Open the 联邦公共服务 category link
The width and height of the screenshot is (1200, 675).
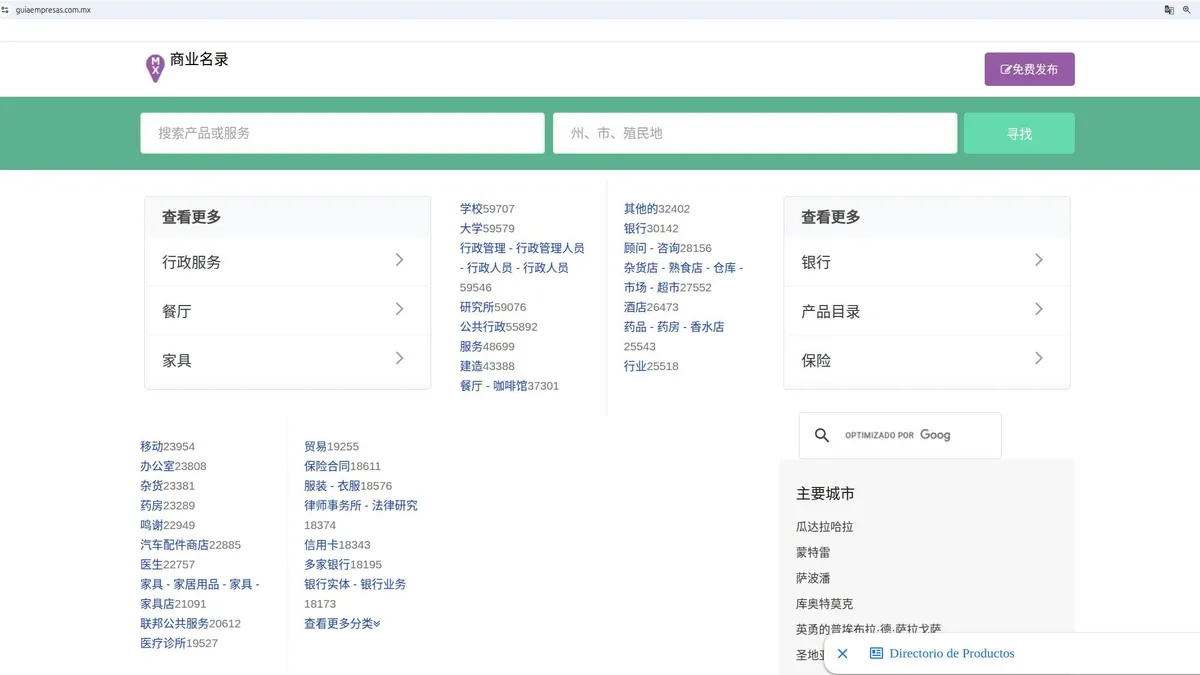point(174,623)
